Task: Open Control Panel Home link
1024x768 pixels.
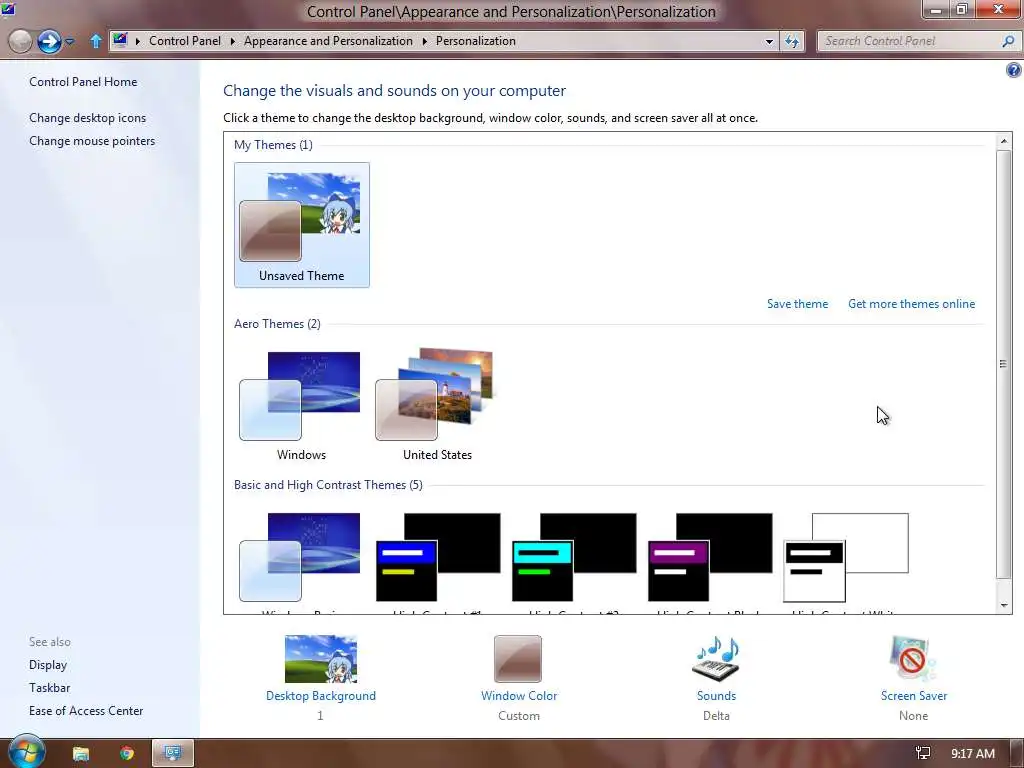Action: click(83, 82)
